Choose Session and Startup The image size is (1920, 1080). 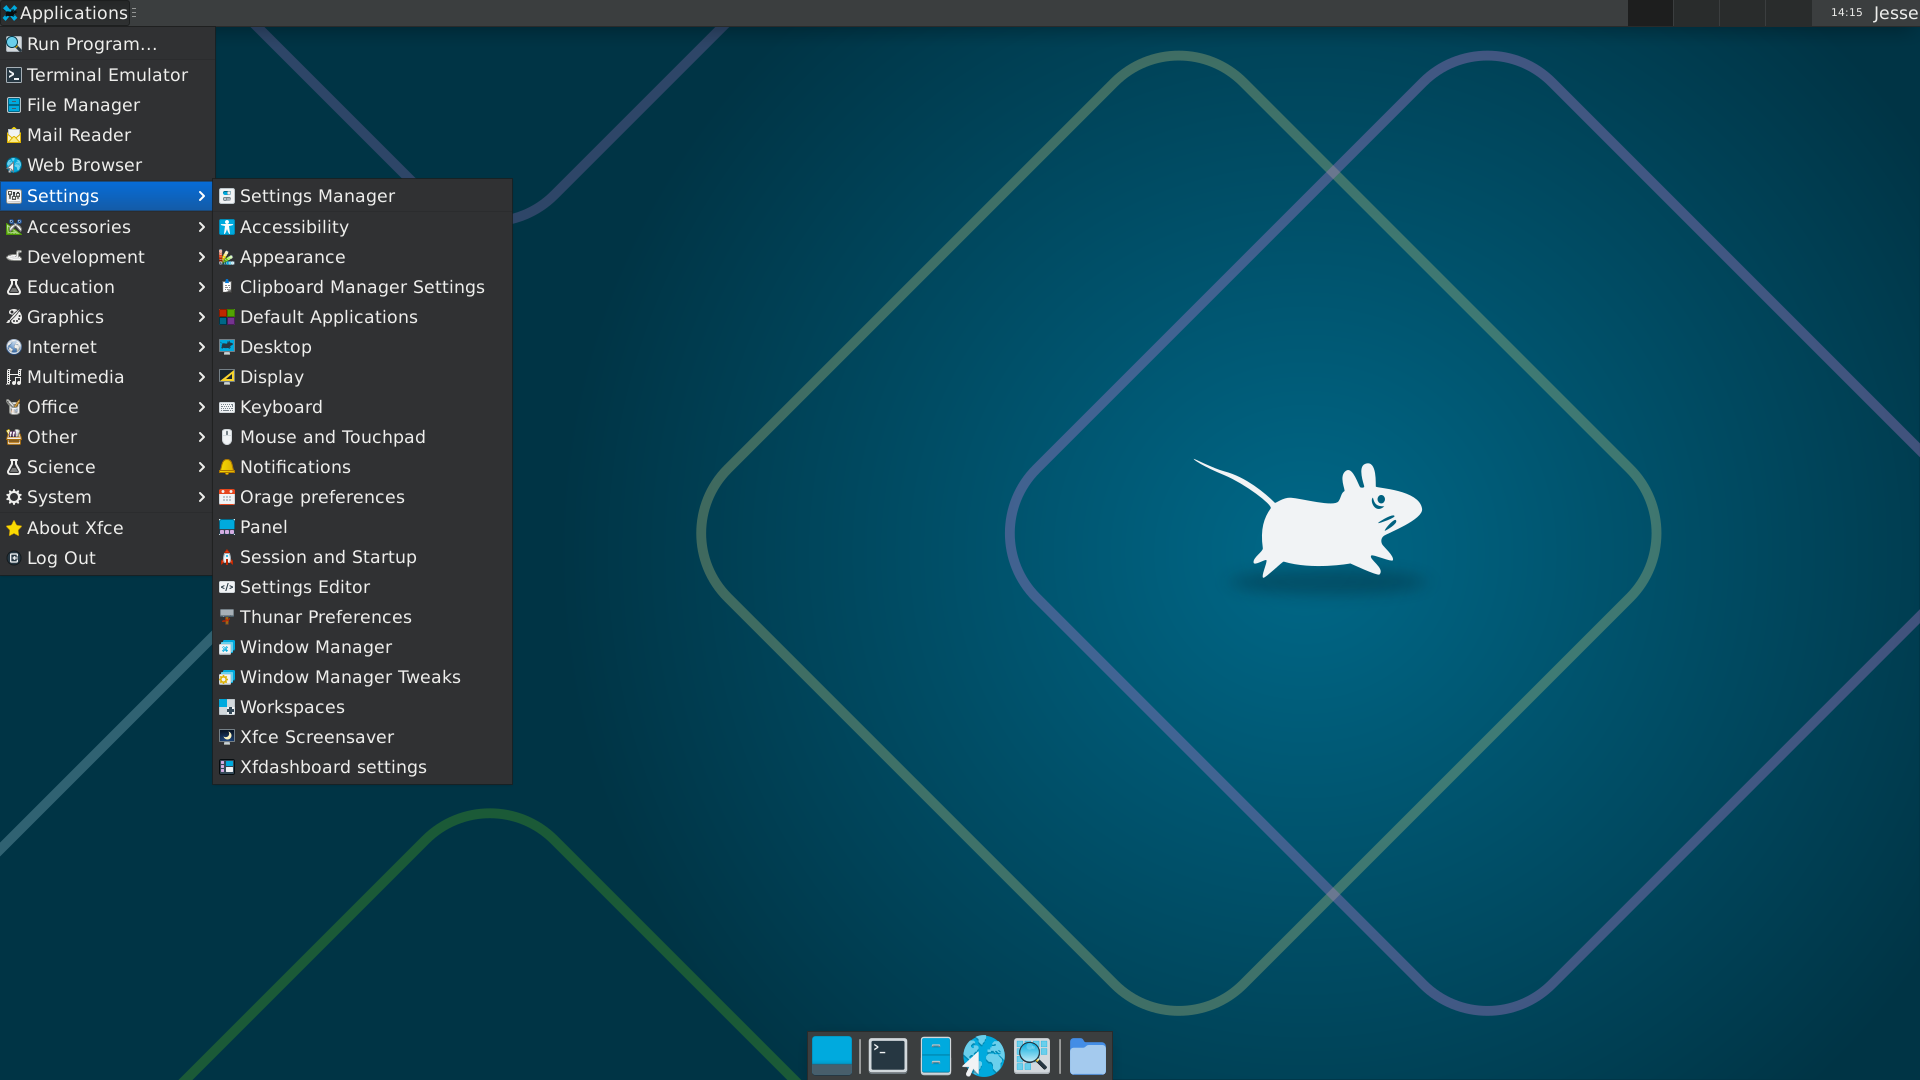(362, 557)
